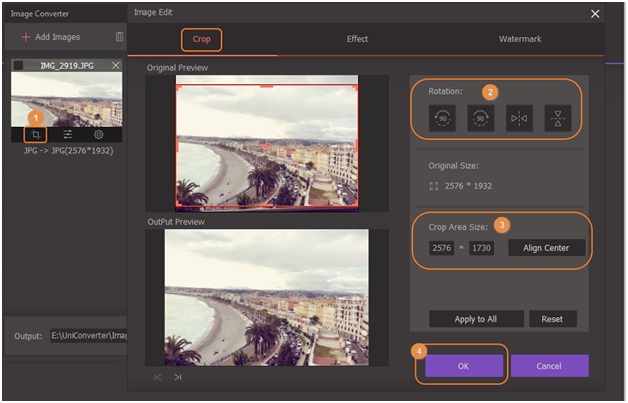Click the crop width field showing 2576
The width and height of the screenshot is (628, 403).
coord(441,248)
